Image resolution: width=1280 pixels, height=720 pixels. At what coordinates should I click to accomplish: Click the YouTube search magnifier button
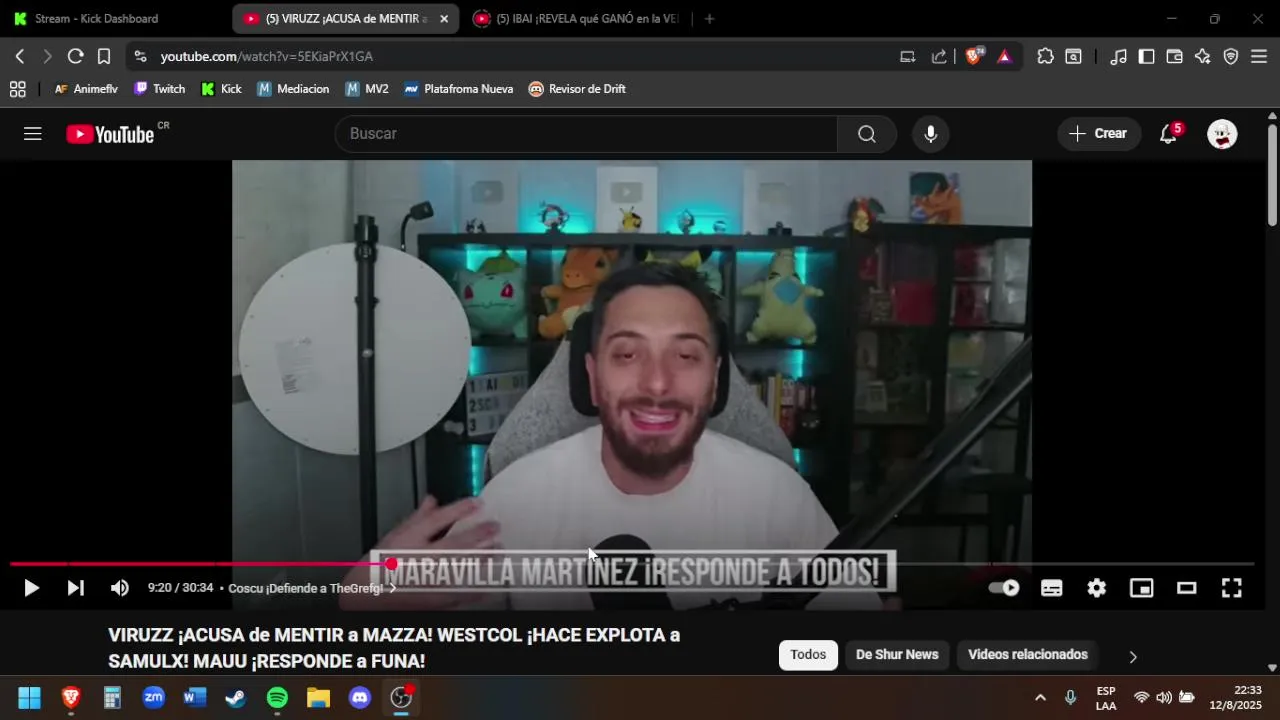866,134
